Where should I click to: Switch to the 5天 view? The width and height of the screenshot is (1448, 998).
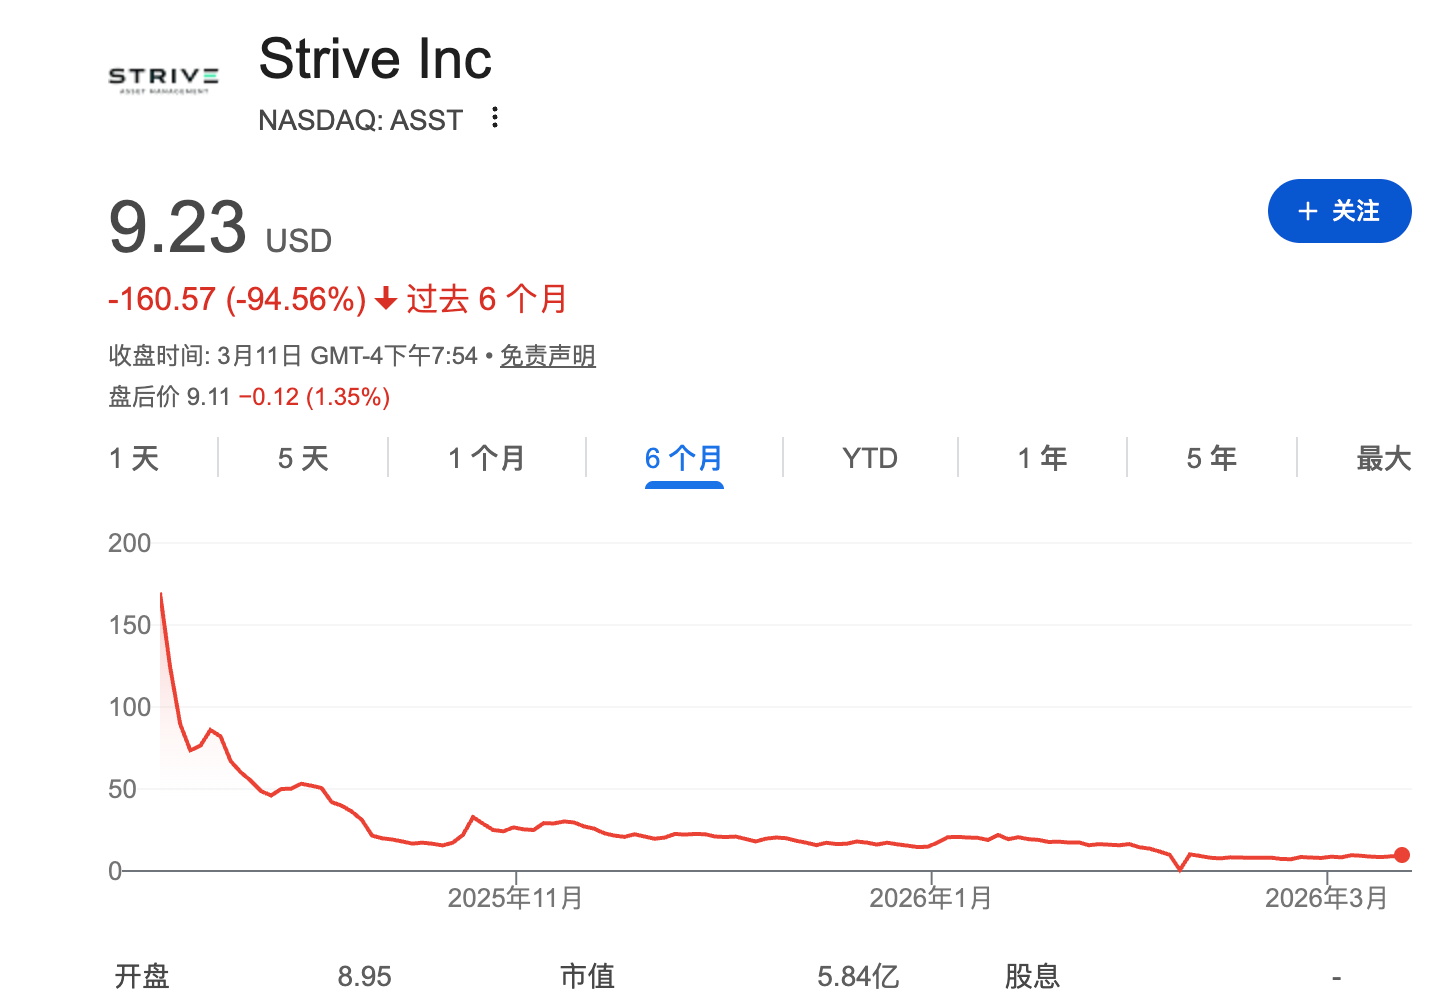[302, 457]
